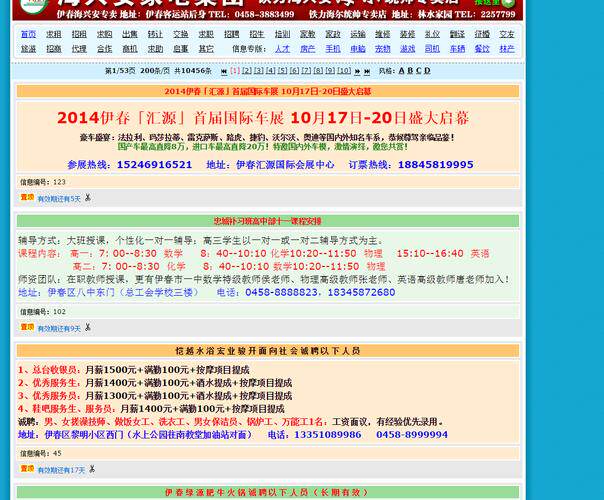604x500 pixels.
Task: Open the bathhouse recruitment listing title bar
Action: click(x=268, y=351)
